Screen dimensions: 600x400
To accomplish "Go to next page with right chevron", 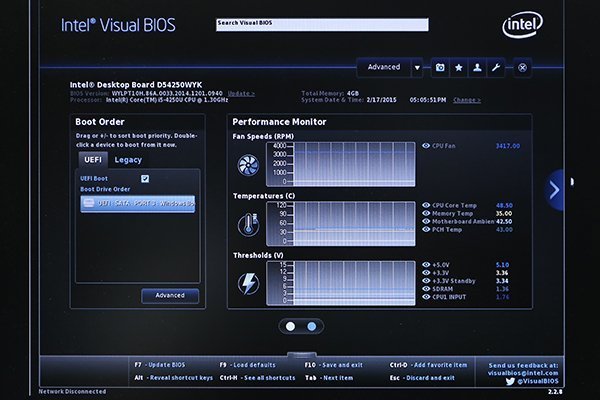I will tap(553, 188).
